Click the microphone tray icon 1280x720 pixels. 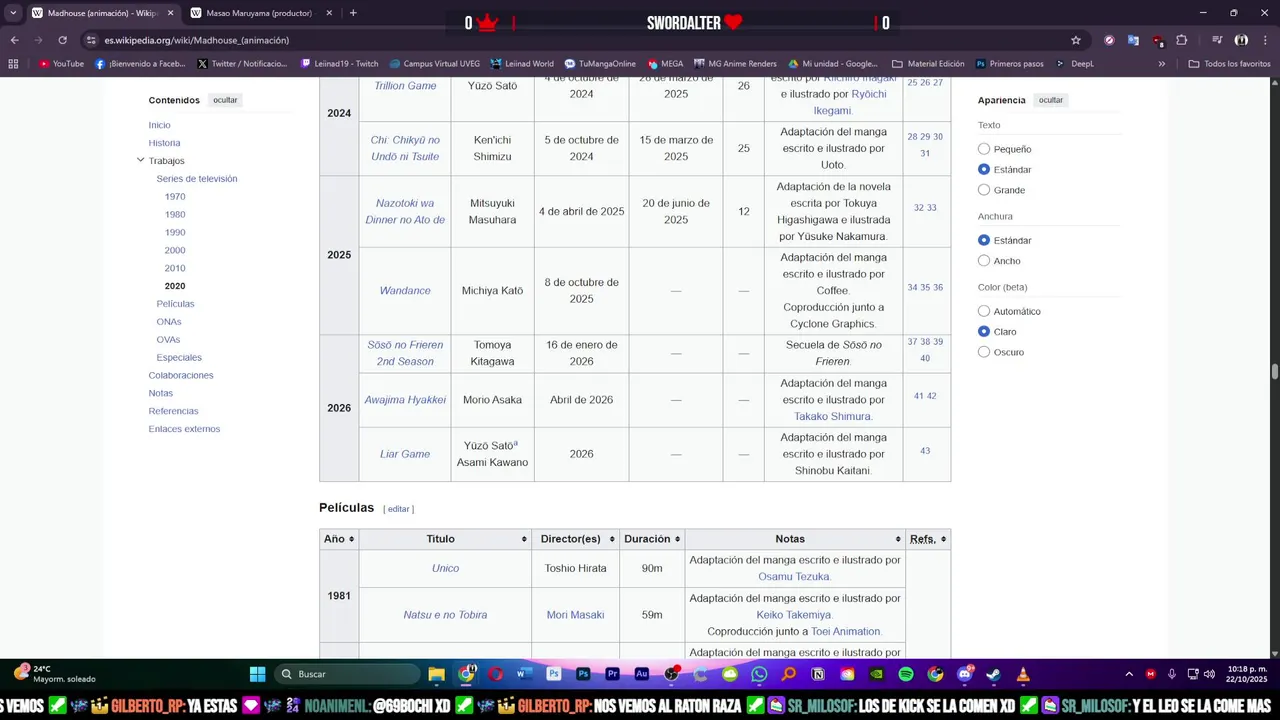pos(1172,674)
